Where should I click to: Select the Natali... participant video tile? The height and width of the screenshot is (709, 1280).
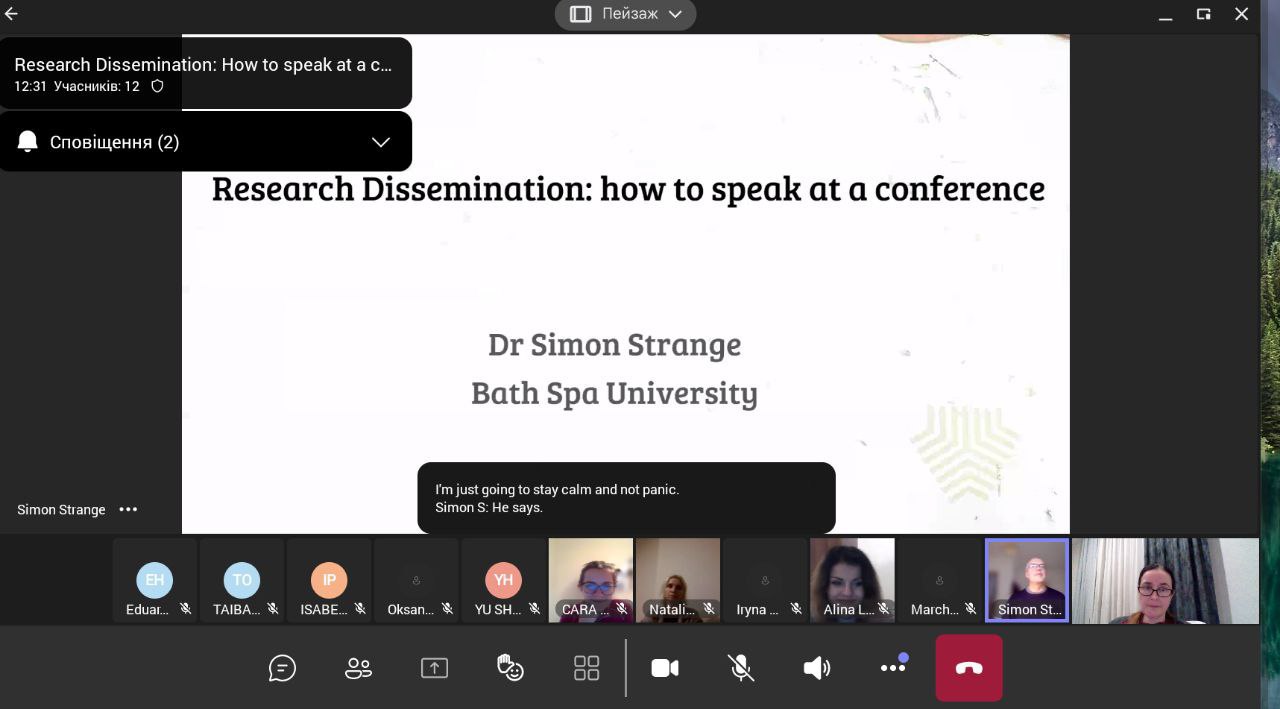[x=678, y=581]
